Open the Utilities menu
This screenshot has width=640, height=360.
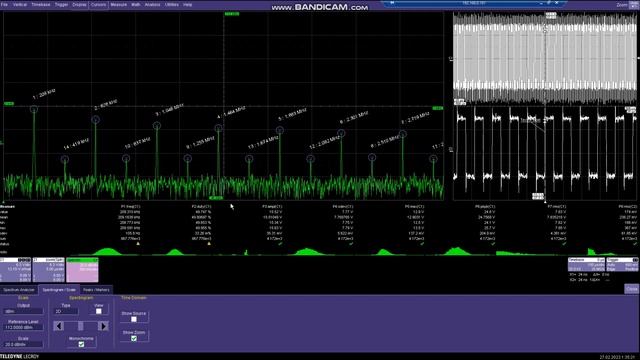[x=171, y=4]
